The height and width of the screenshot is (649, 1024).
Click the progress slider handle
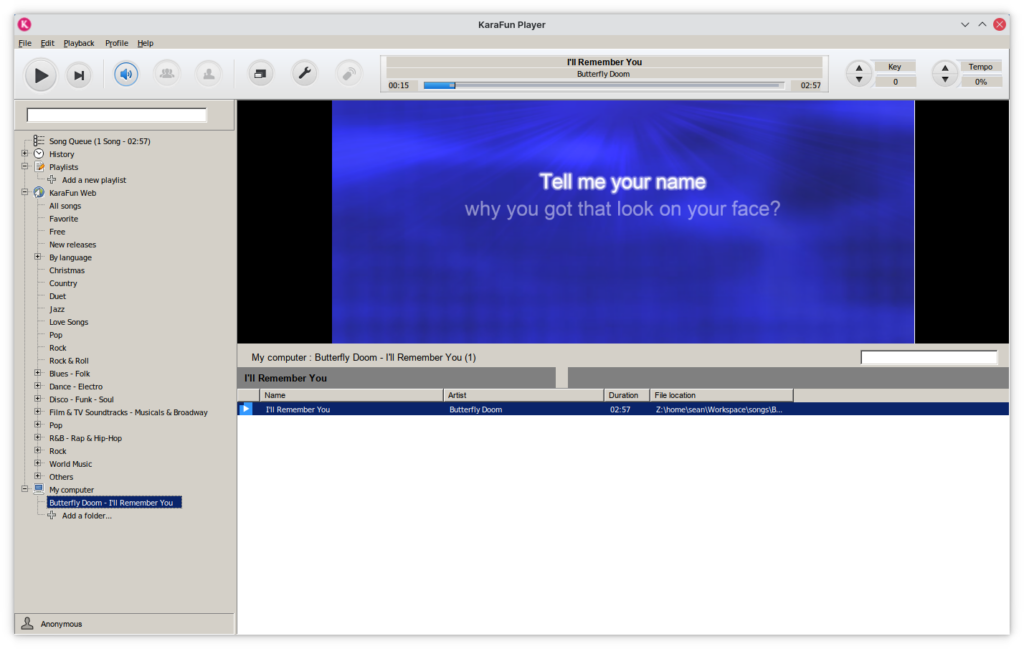pos(452,86)
